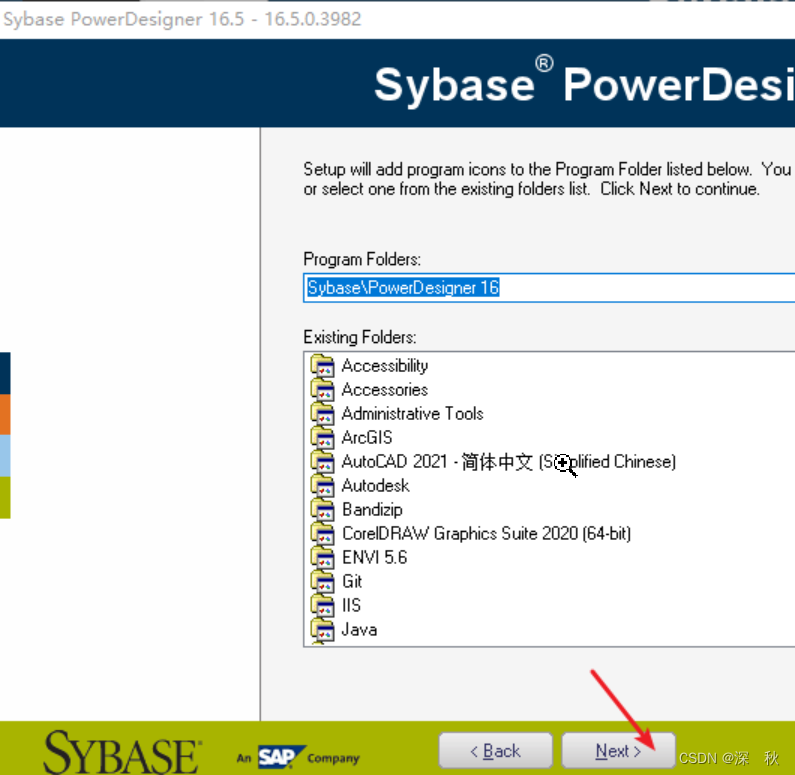Click the AutoCAD 2021 folder icon
The width and height of the screenshot is (795, 775).
click(322, 461)
